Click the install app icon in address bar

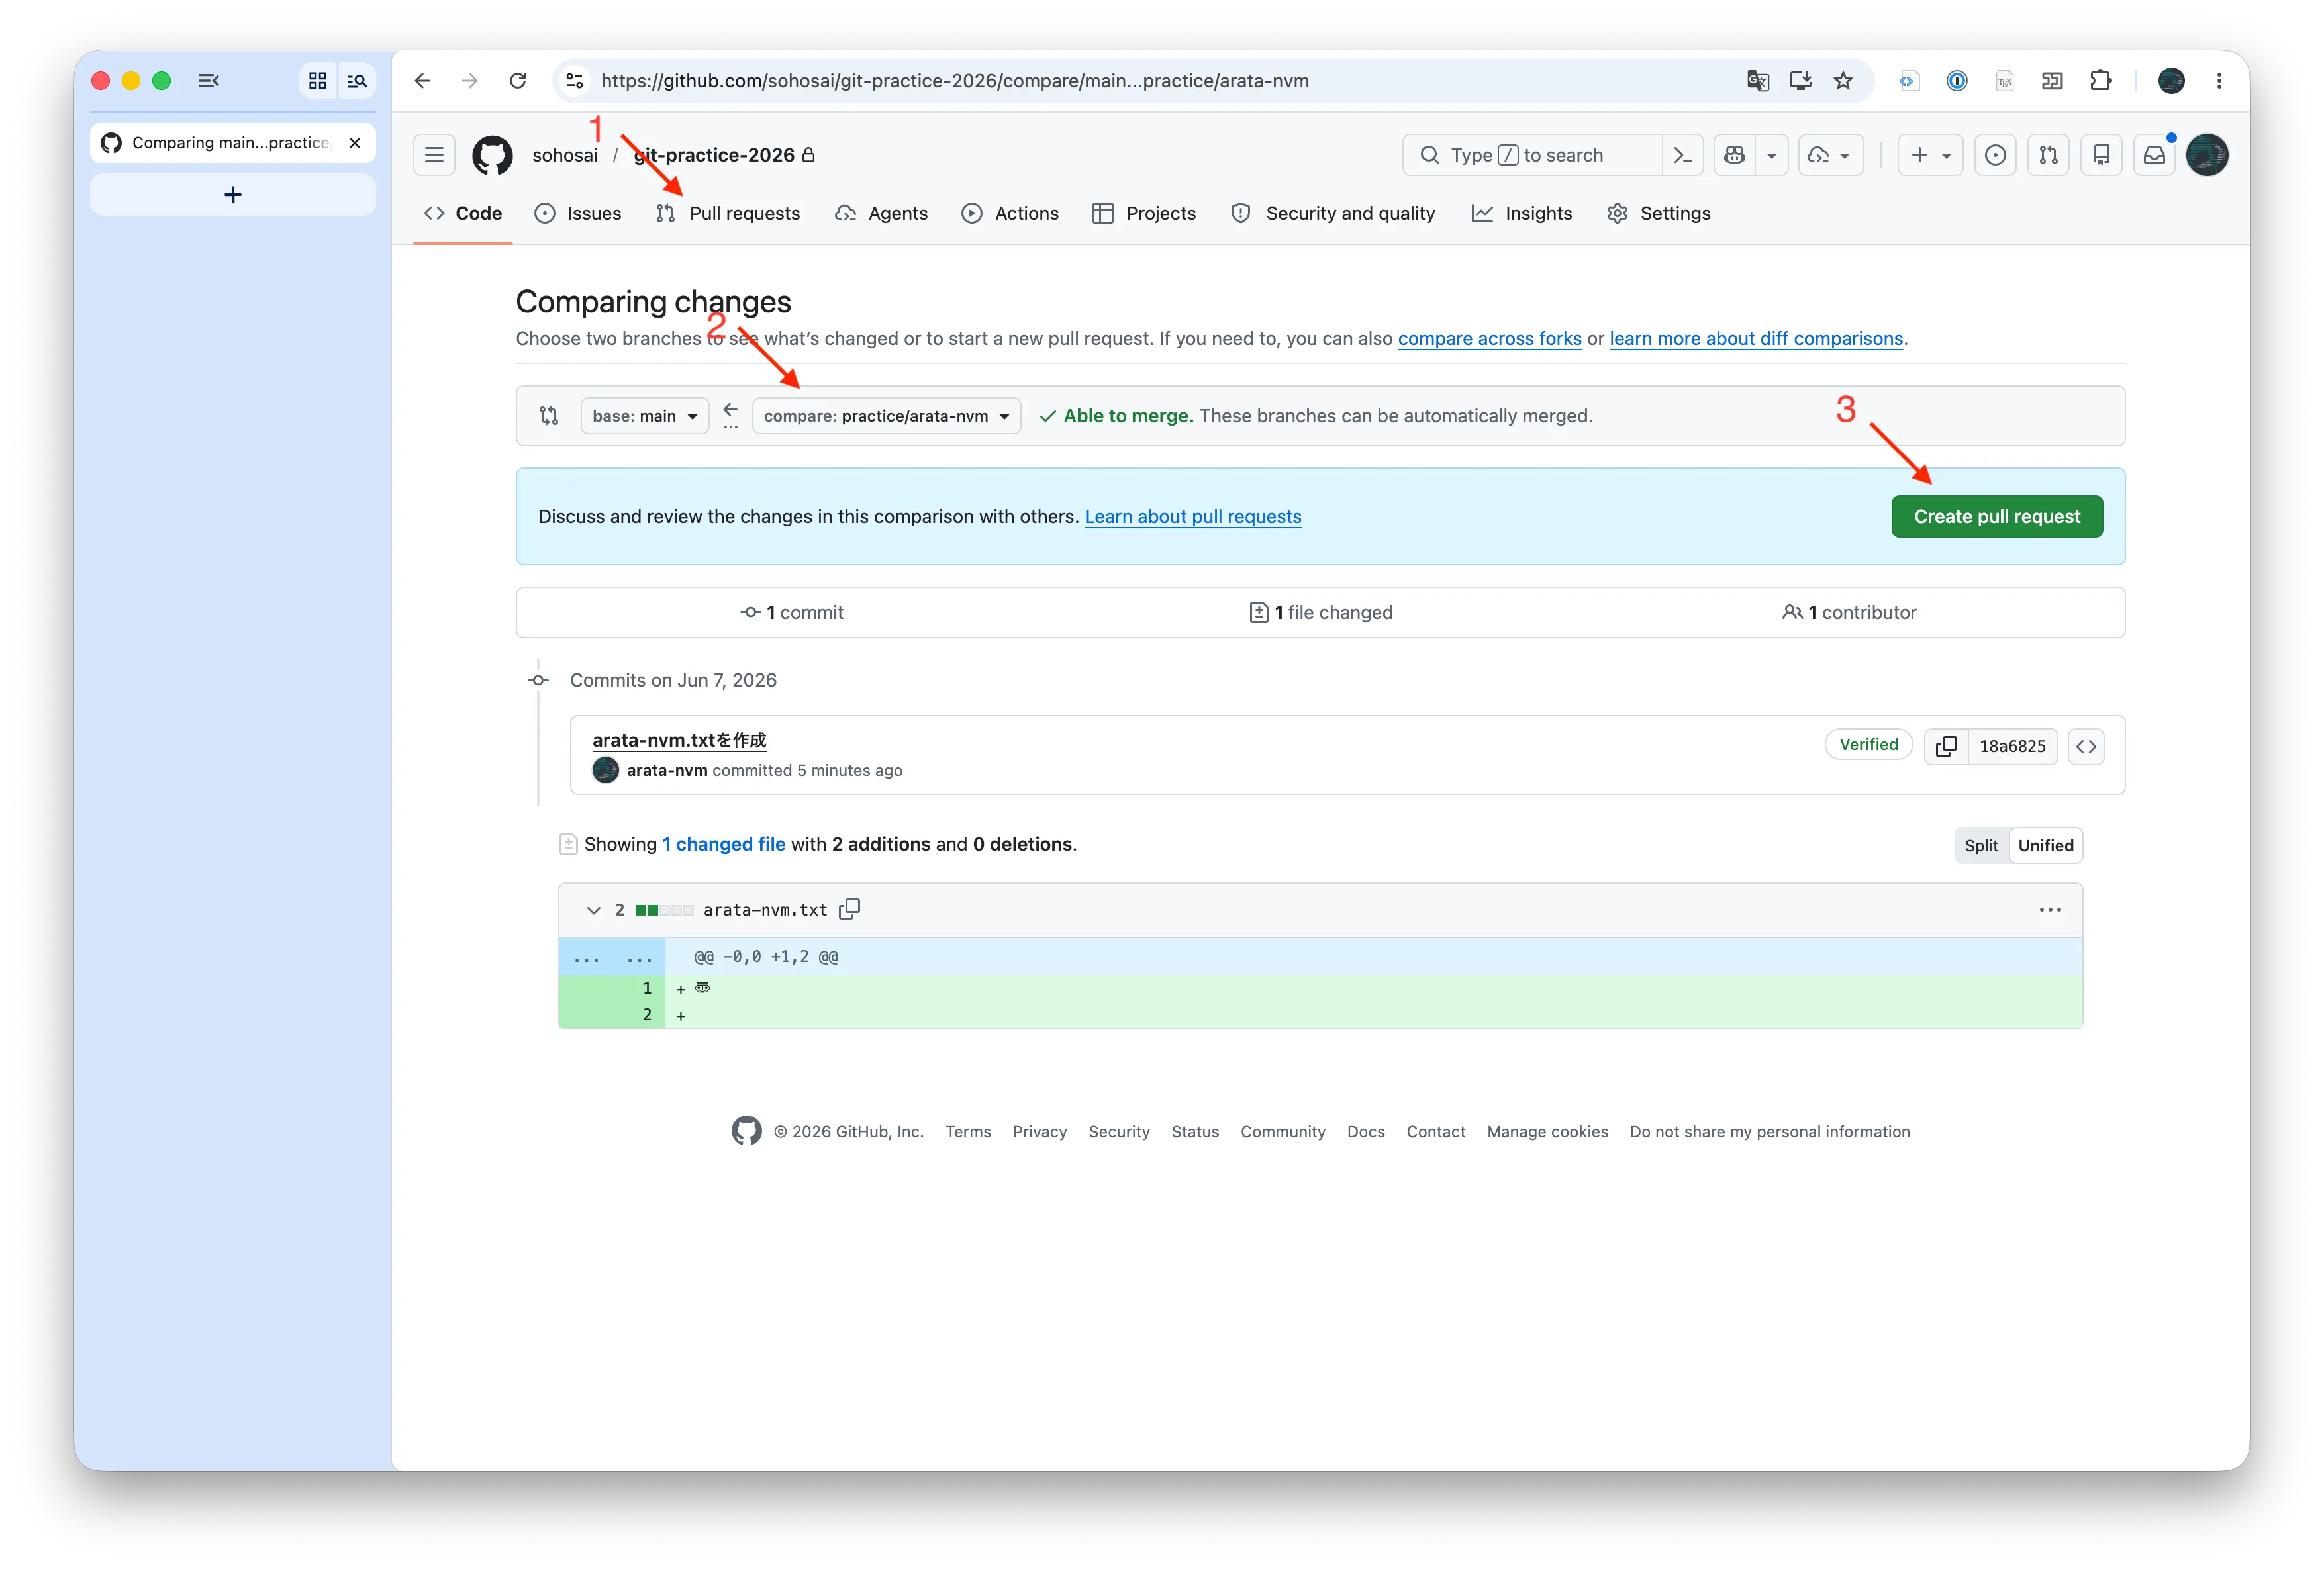(x=1801, y=81)
